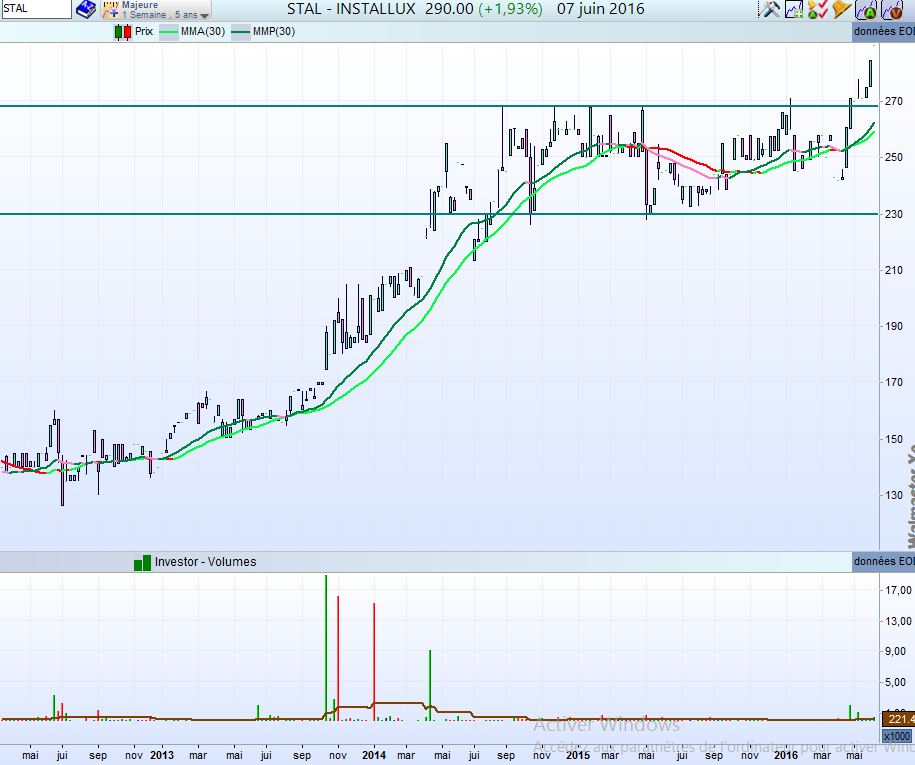This screenshot has height=765, width=915.
Task: Click the 230 price axis label
Action: pyautogui.click(x=893, y=214)
